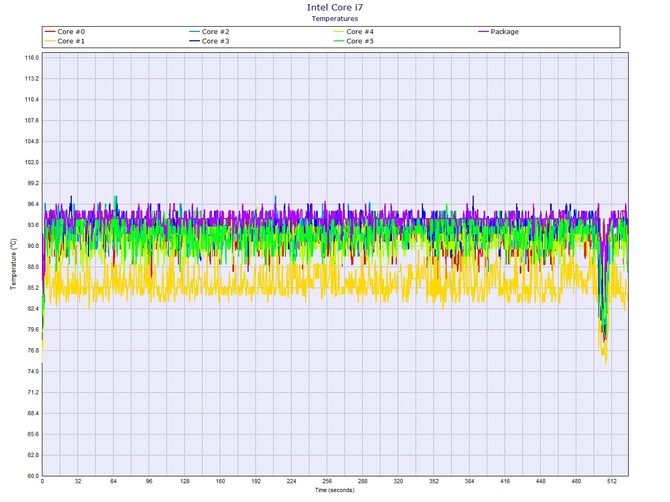Click the 116.0 y-axis value
670x502 pixels.
coord(32,58)
